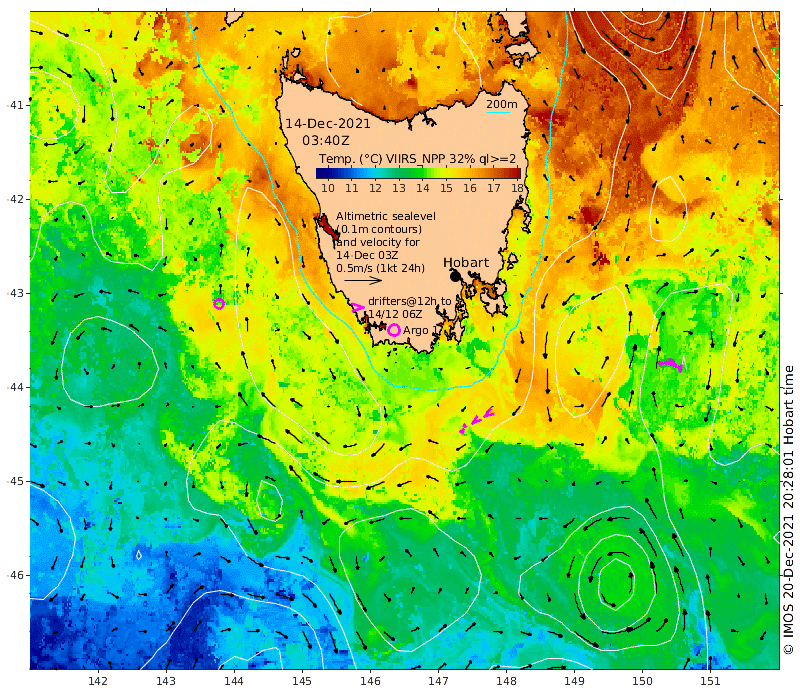
Task: Click the '14/12 06Z' drifter time text
Action: 395,314
